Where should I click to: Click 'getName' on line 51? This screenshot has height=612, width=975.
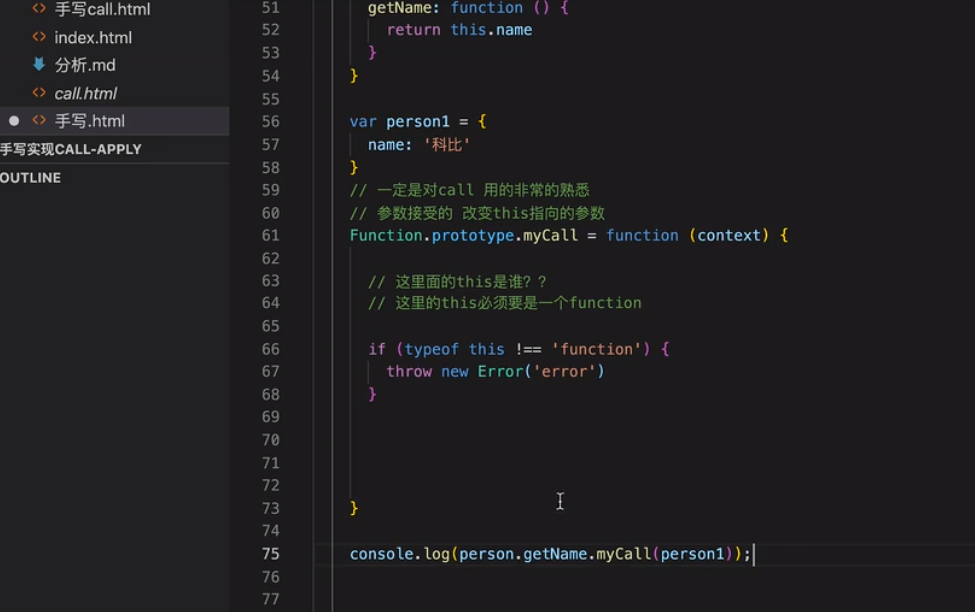tap(400, 8)
